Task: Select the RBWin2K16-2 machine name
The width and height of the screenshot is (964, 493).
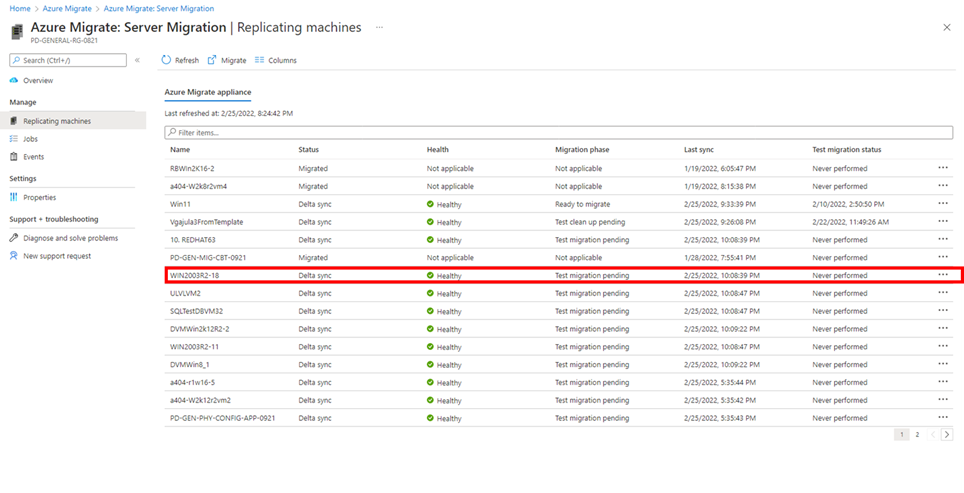Action: coord(192,168)
